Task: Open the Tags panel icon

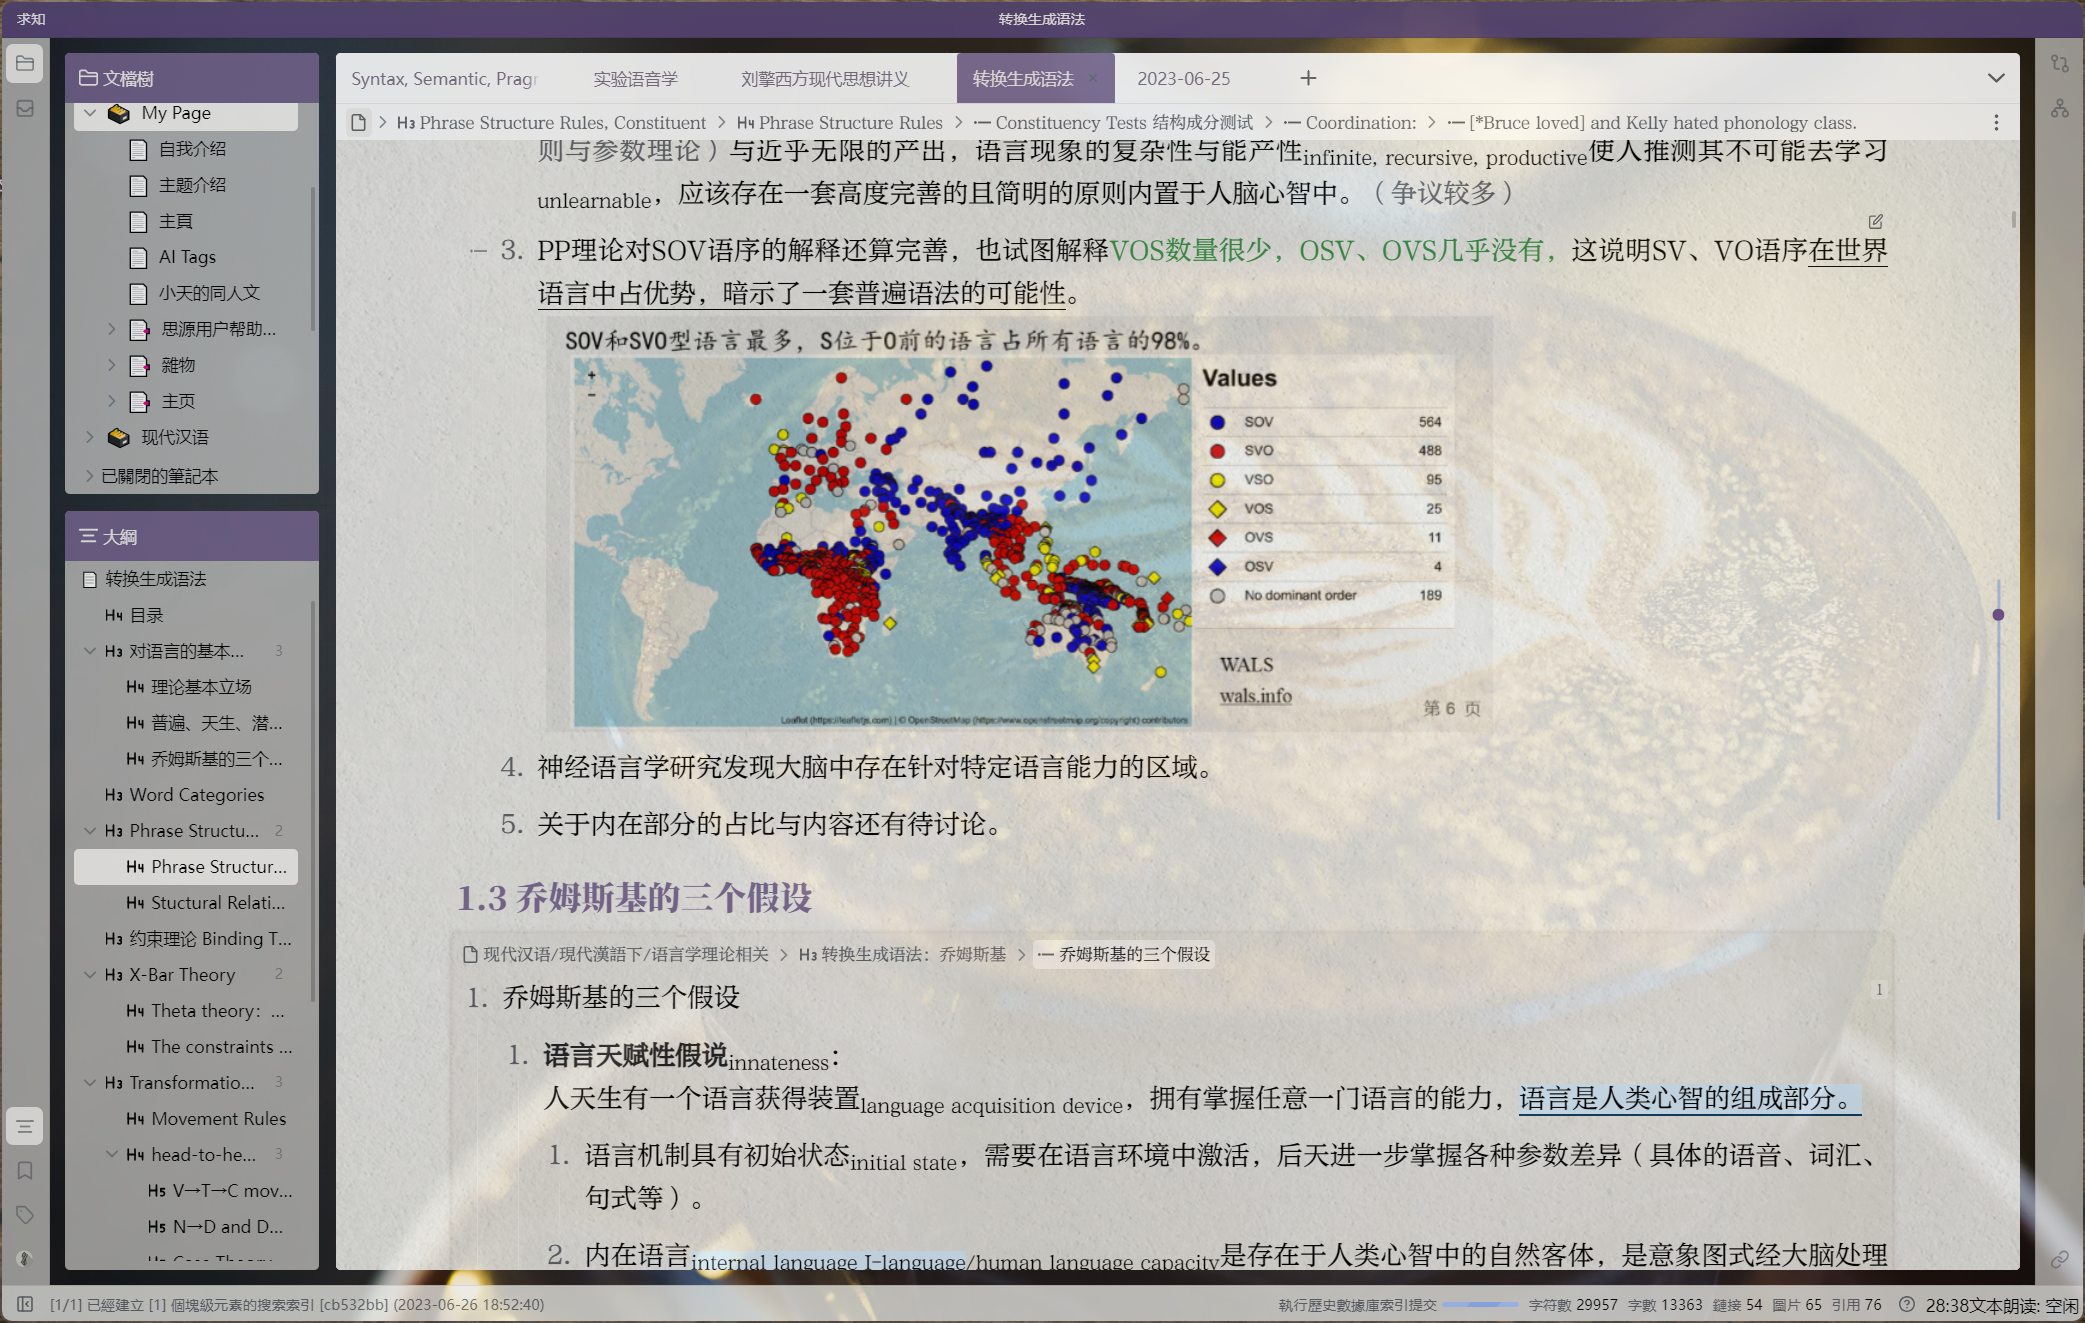Action: coord(25,1215)
